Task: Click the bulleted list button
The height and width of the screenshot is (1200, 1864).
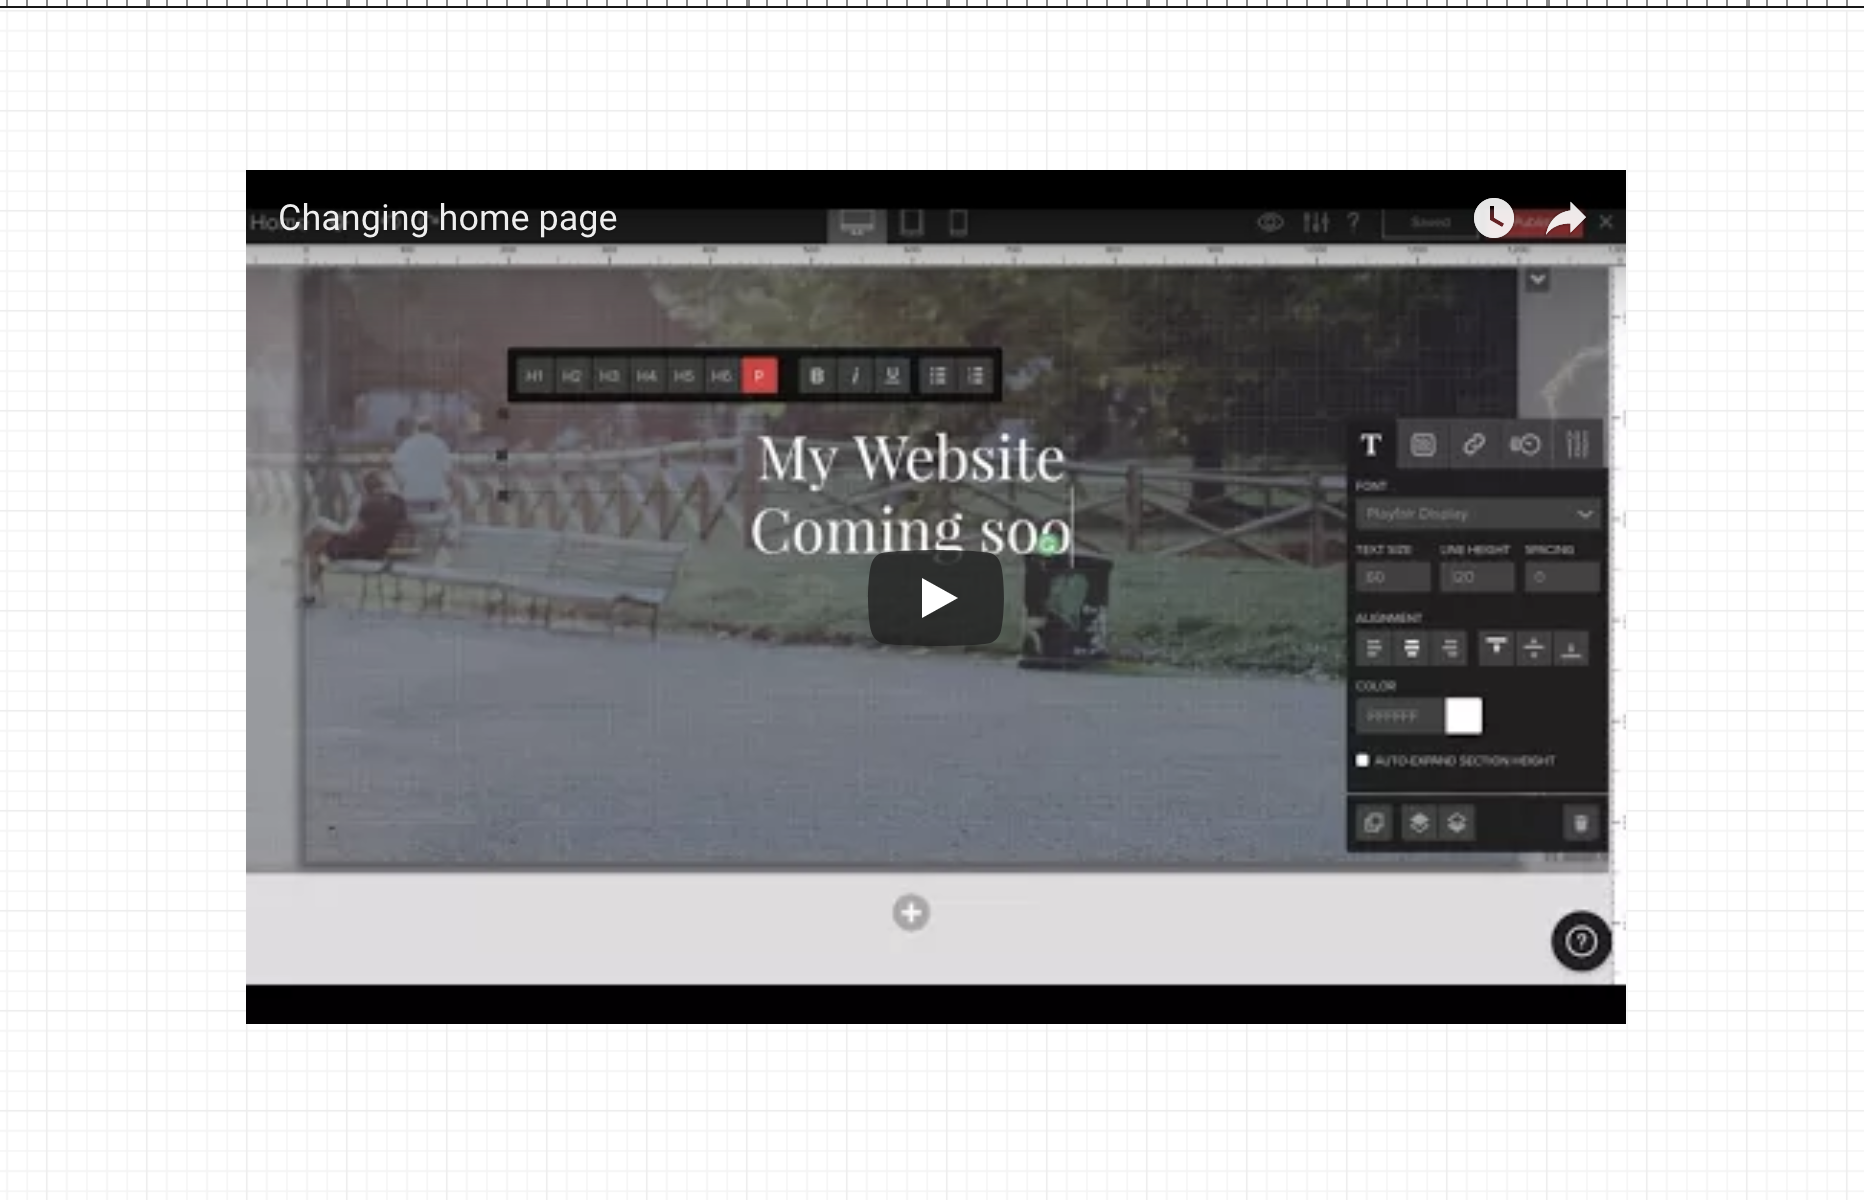Action: (937, 376)
